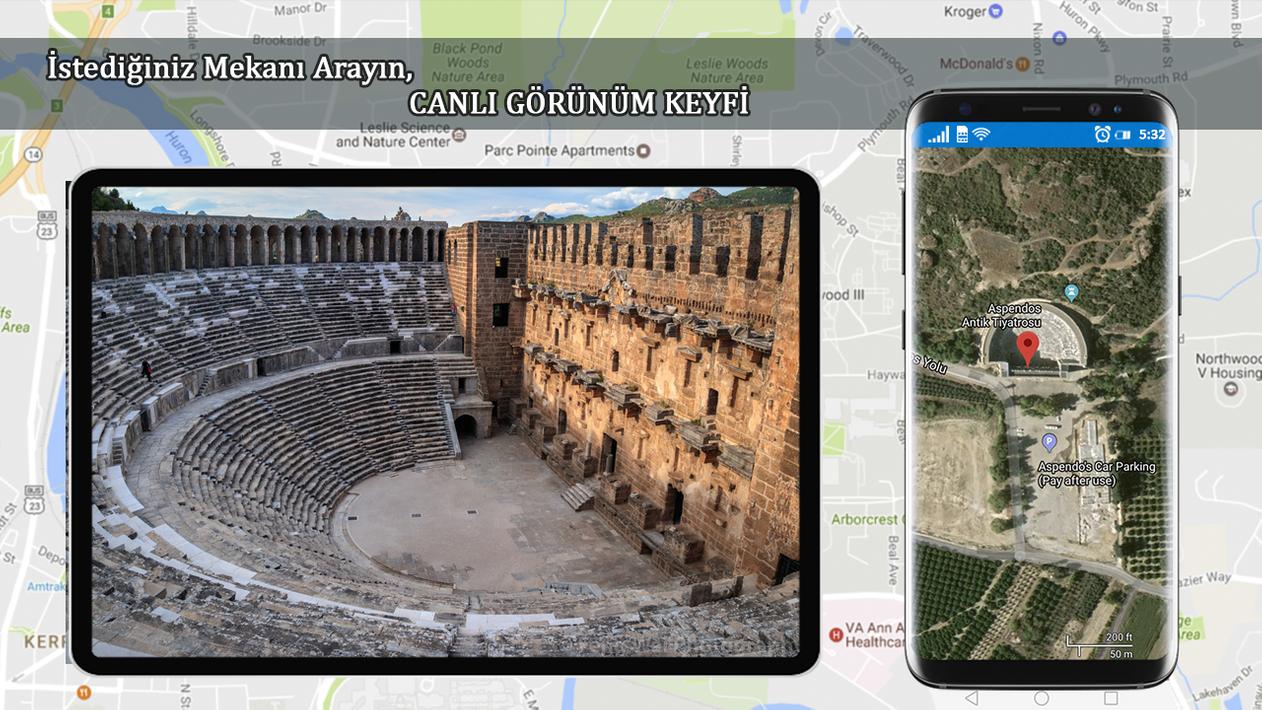Tap the teal landmark pin above the theatre
Viewport: 1262px width, 710px height.
click(1072, 292)
